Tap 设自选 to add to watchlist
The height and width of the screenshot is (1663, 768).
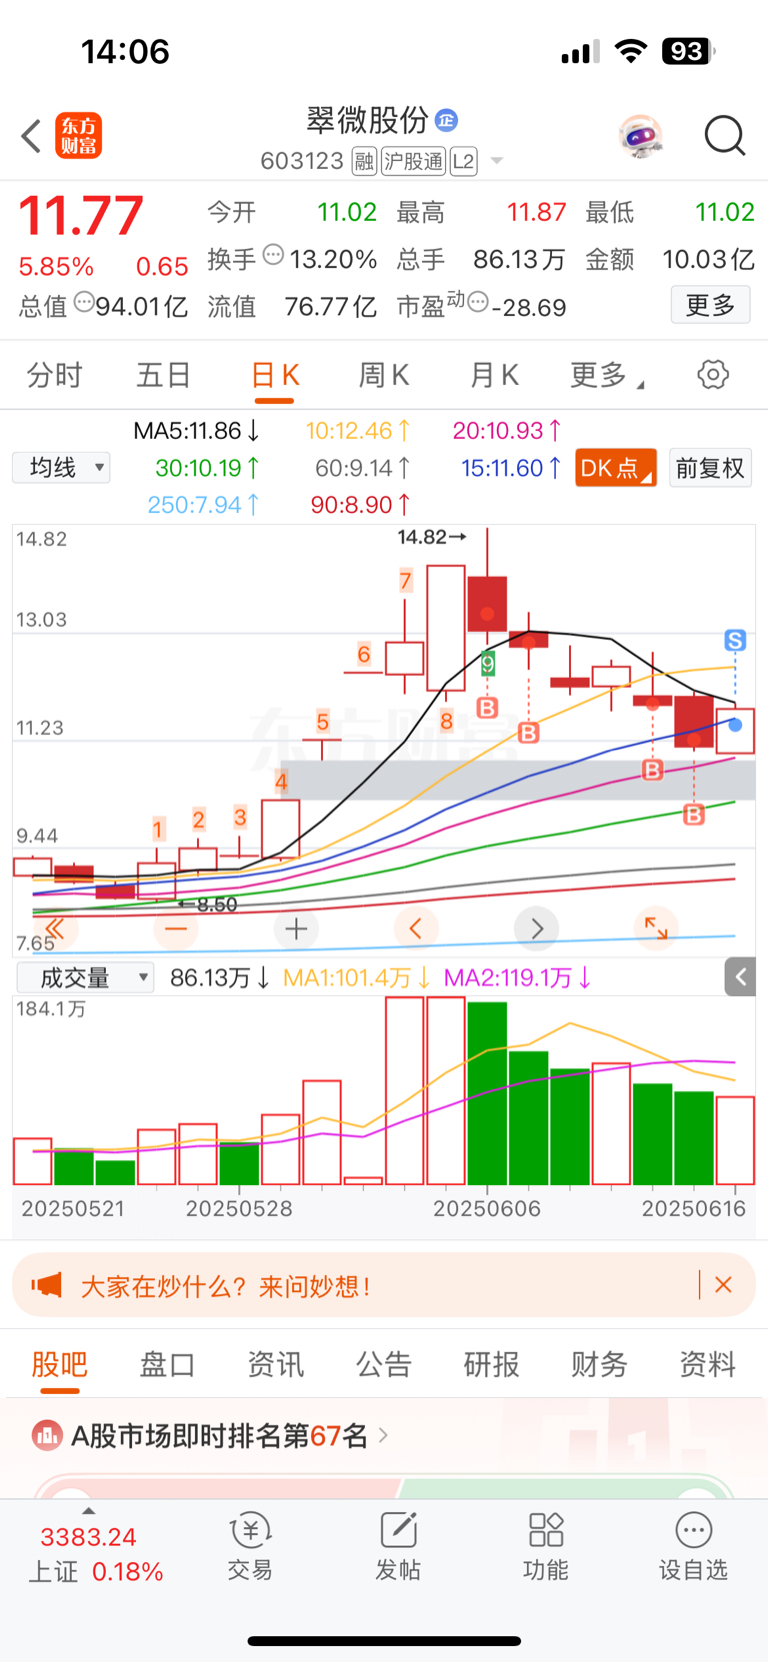pyautogui.click(x=693, y=1546)
